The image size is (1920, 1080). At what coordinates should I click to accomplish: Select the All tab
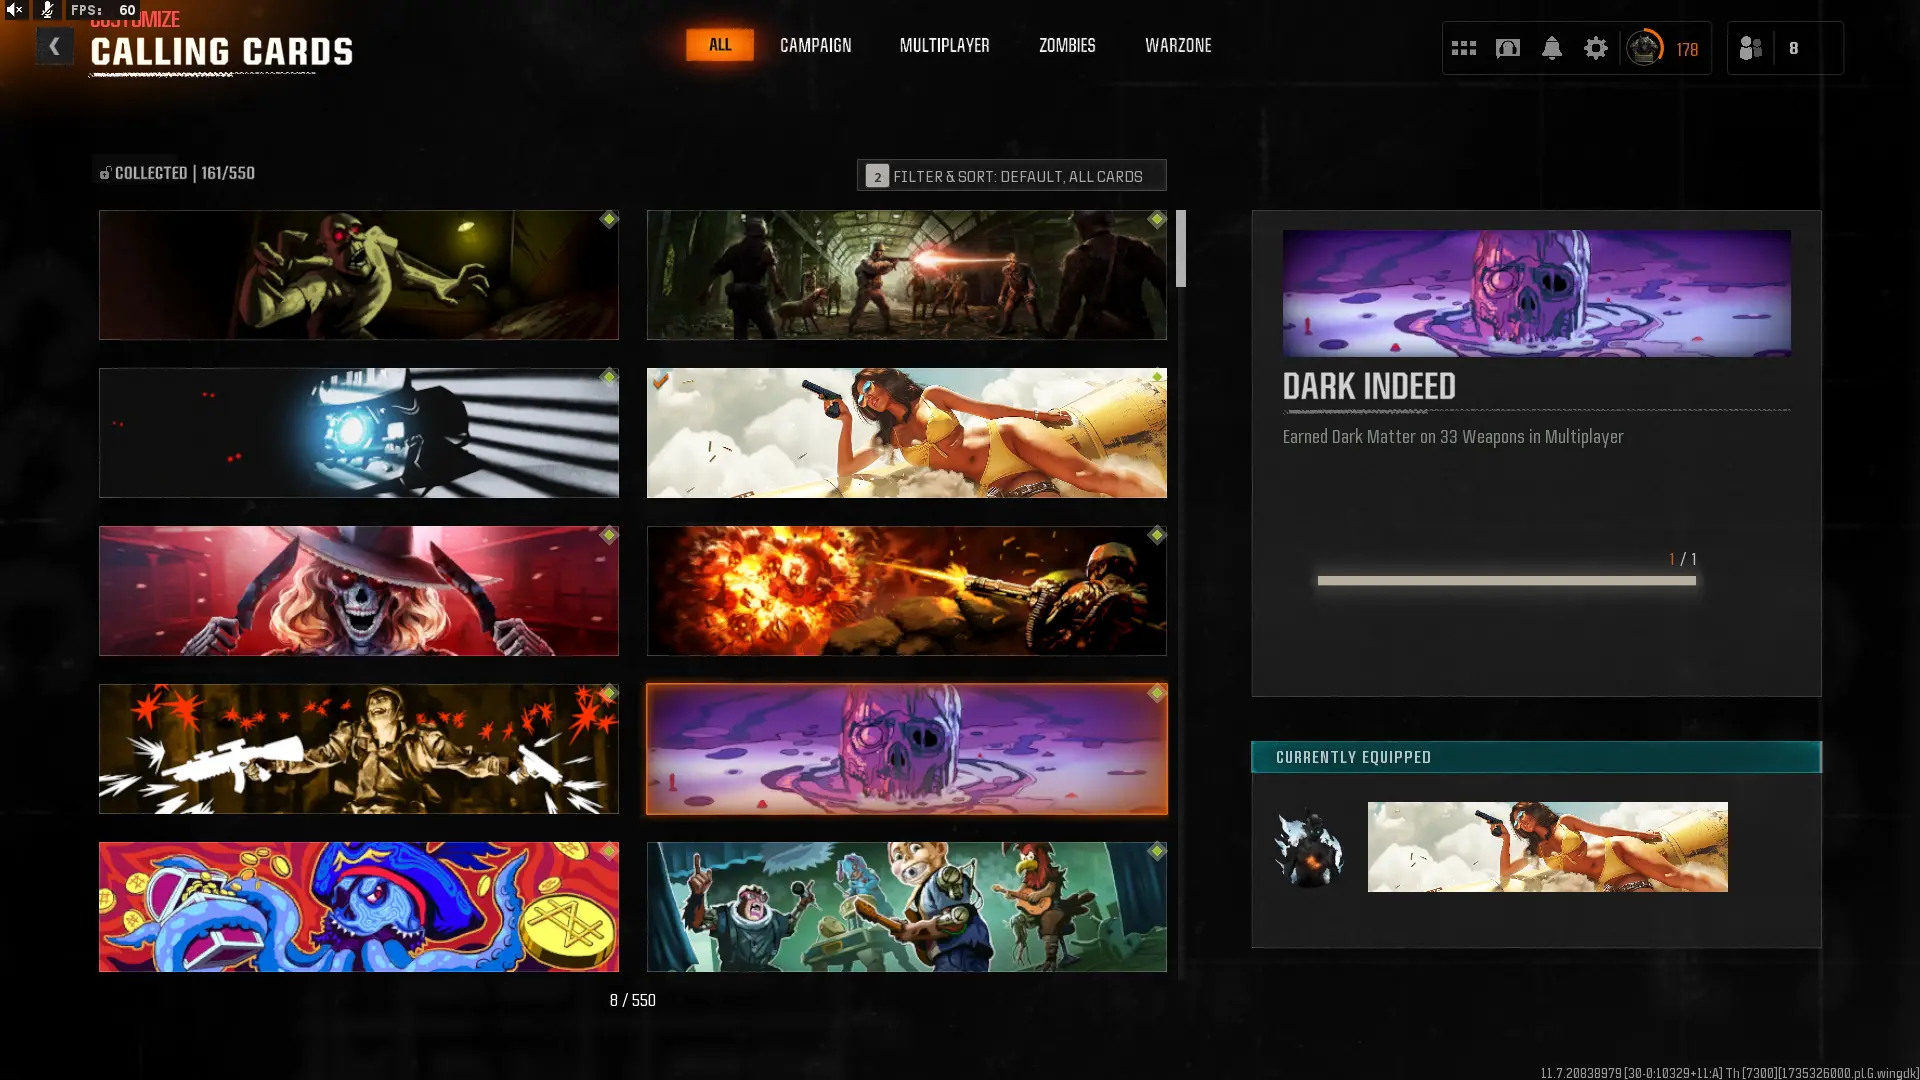[x=719, y=45]
